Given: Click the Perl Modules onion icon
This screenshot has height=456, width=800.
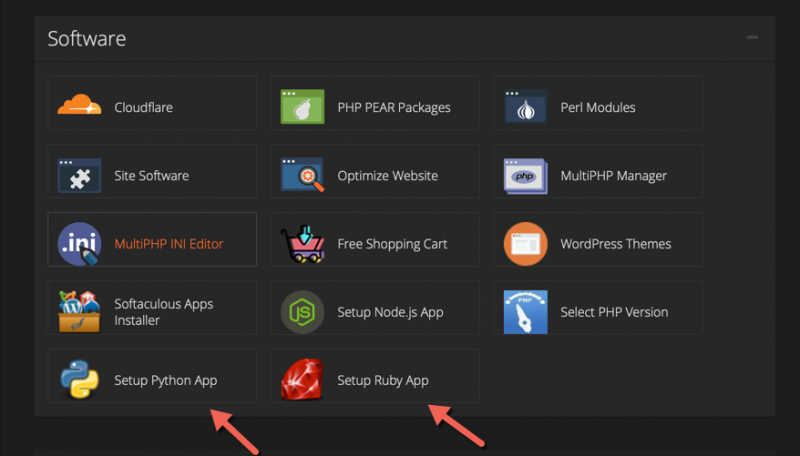Looking at the screenshot, I should pos(526,107).
